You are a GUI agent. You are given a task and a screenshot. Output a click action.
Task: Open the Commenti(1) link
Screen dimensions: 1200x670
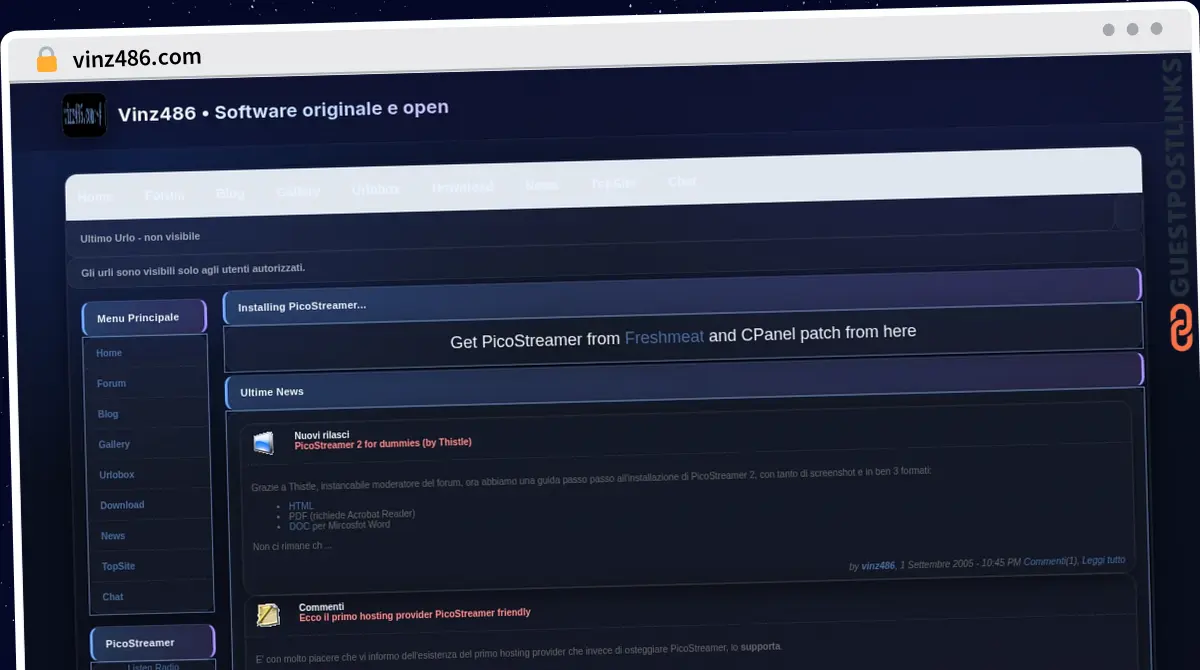[1051, 562]
